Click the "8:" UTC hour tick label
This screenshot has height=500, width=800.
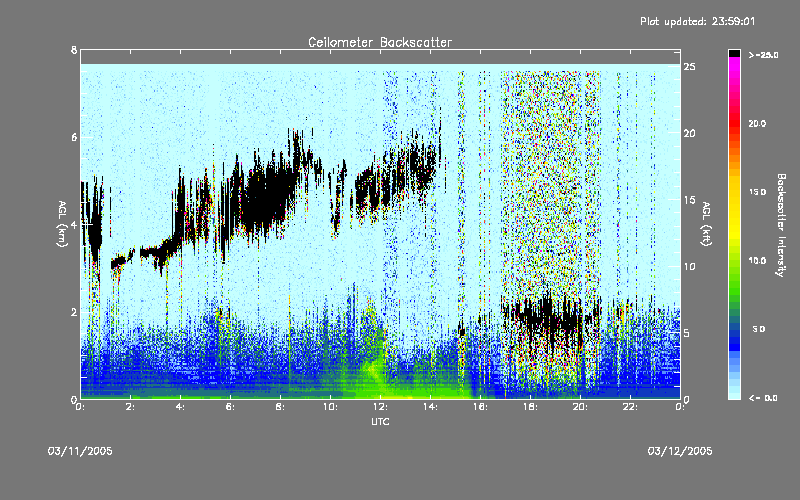(281, 407)
